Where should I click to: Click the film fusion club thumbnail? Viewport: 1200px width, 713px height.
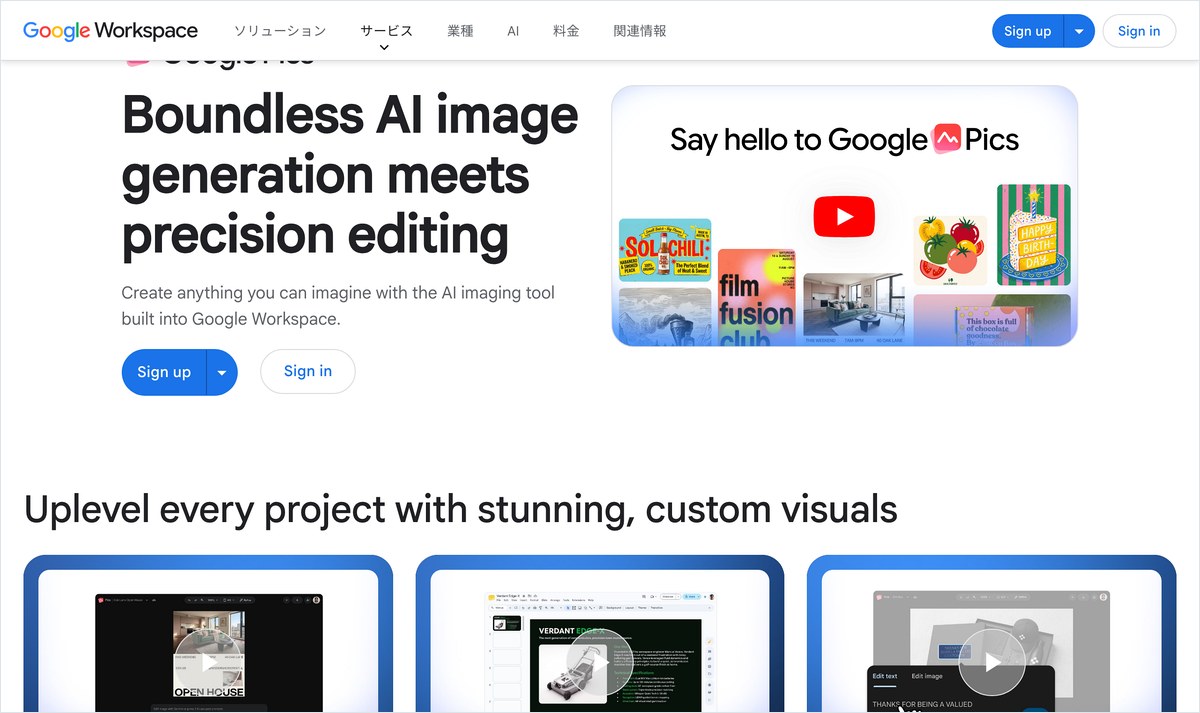coord(757,298)
